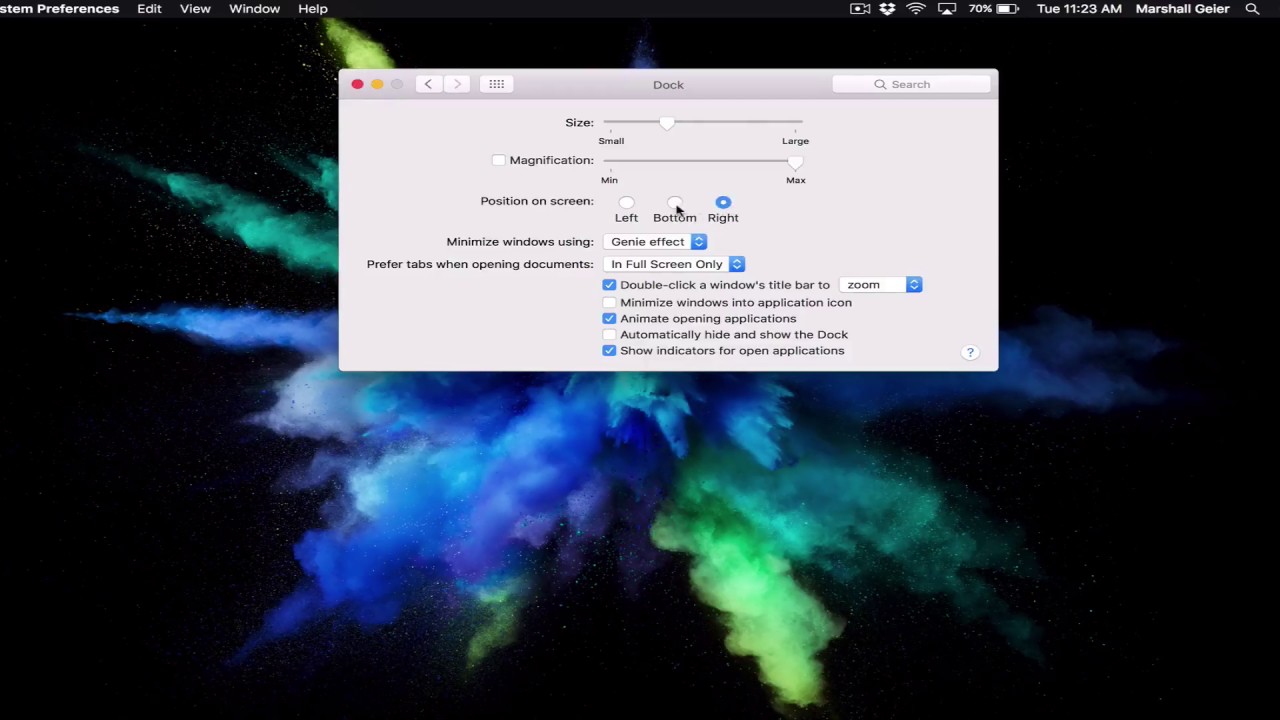This screenshot has width=1280, height=720.
Task: Enable Minimize windows into application icon
Action: pyautogui.click(x=609, y=302)
